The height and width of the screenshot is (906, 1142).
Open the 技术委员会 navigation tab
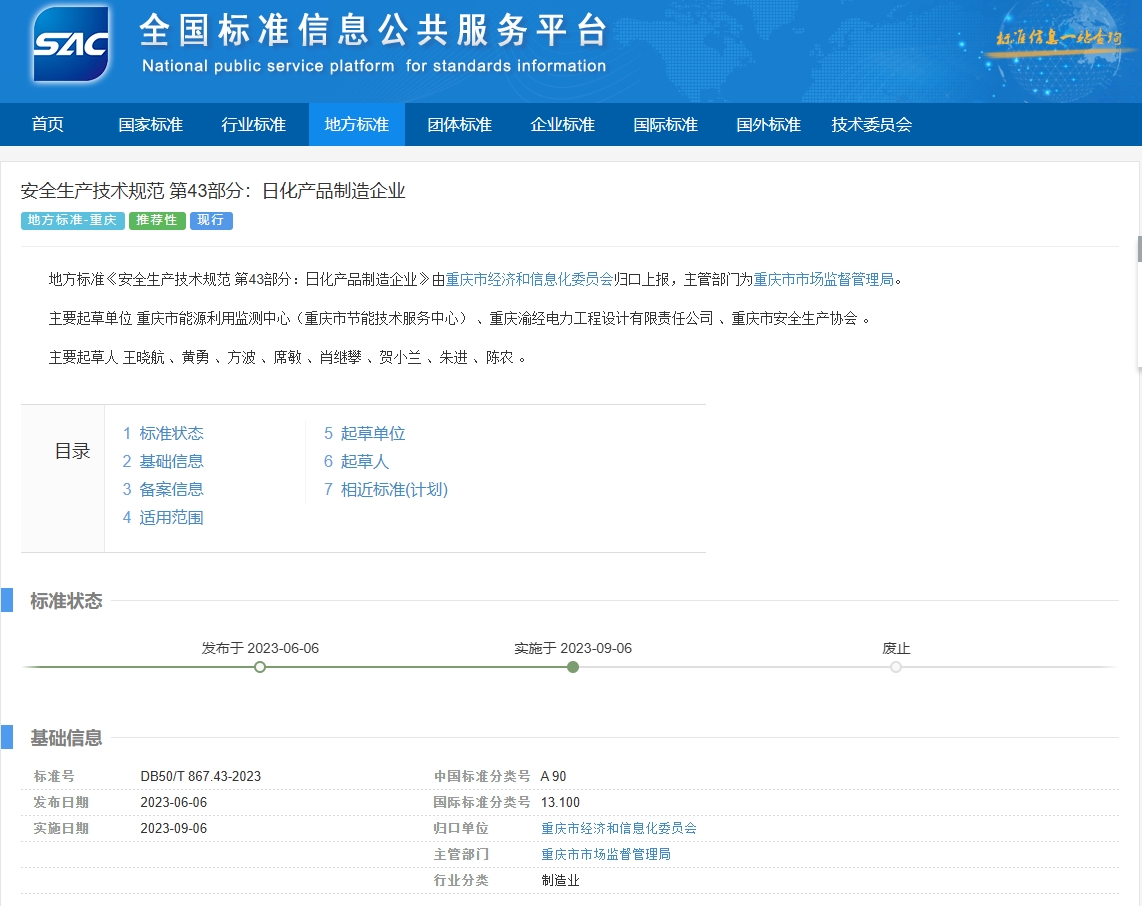coord(871,124)
